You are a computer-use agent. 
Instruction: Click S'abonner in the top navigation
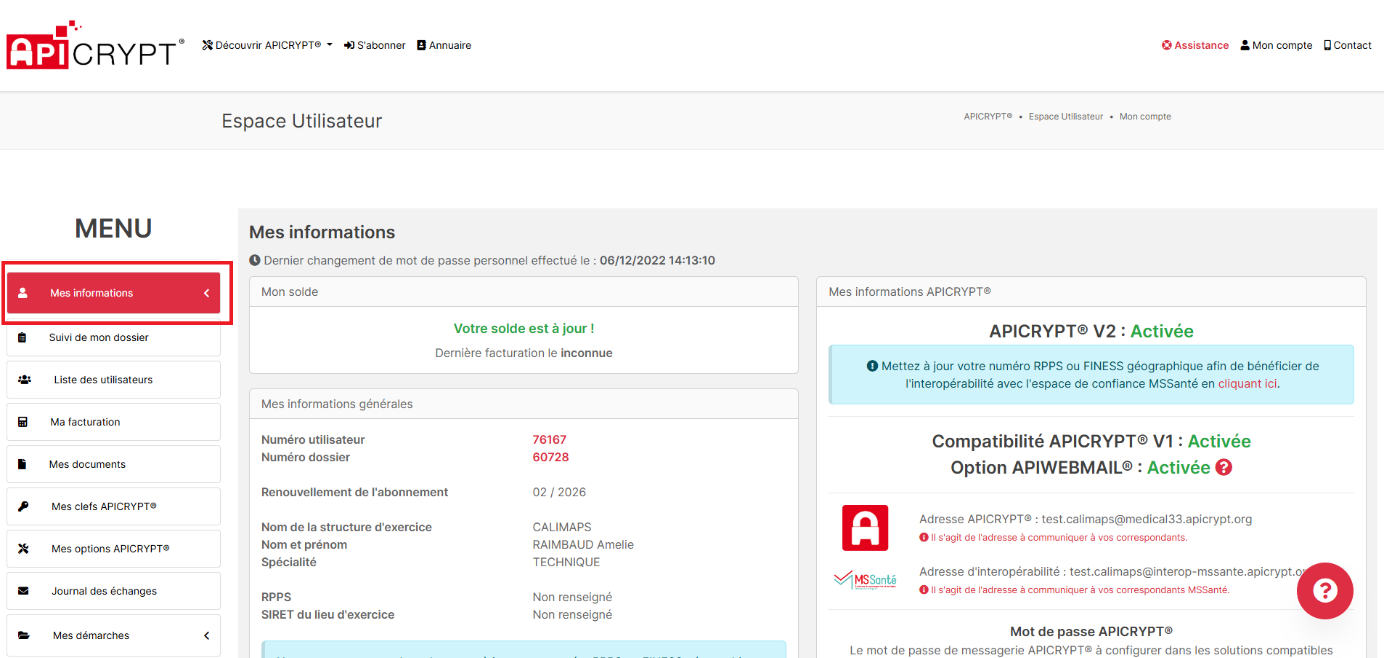(375, 45)
